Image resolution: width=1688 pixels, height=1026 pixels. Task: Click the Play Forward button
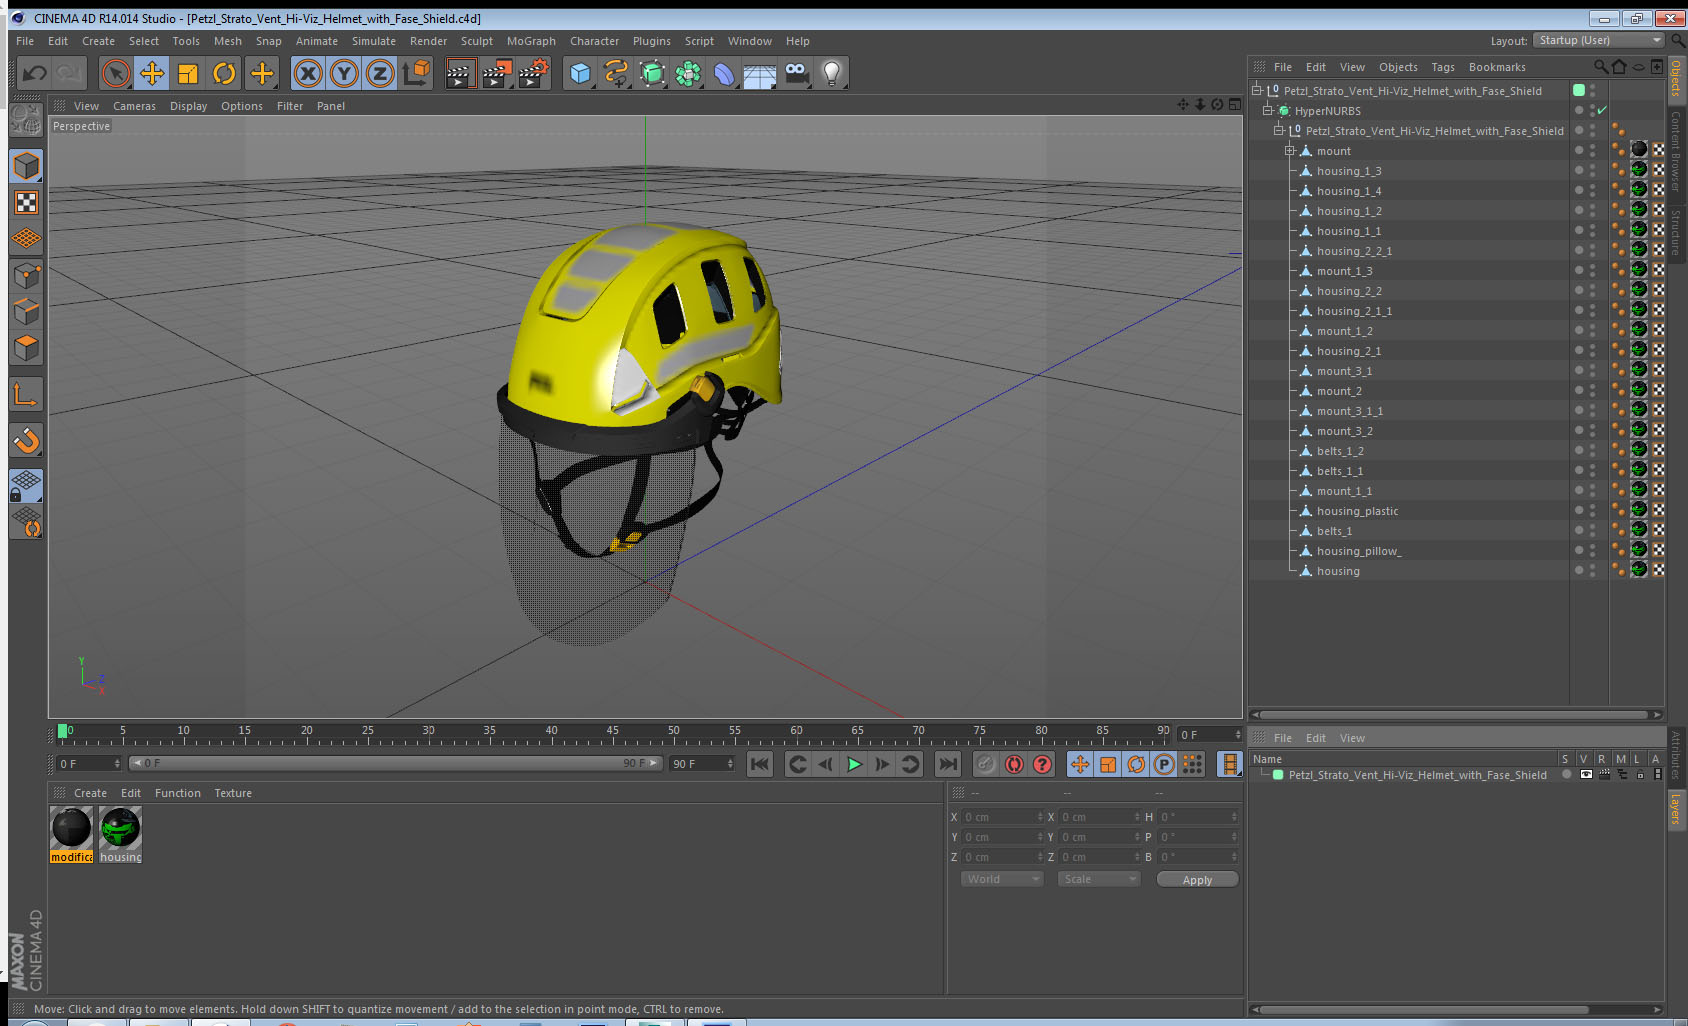854,764
